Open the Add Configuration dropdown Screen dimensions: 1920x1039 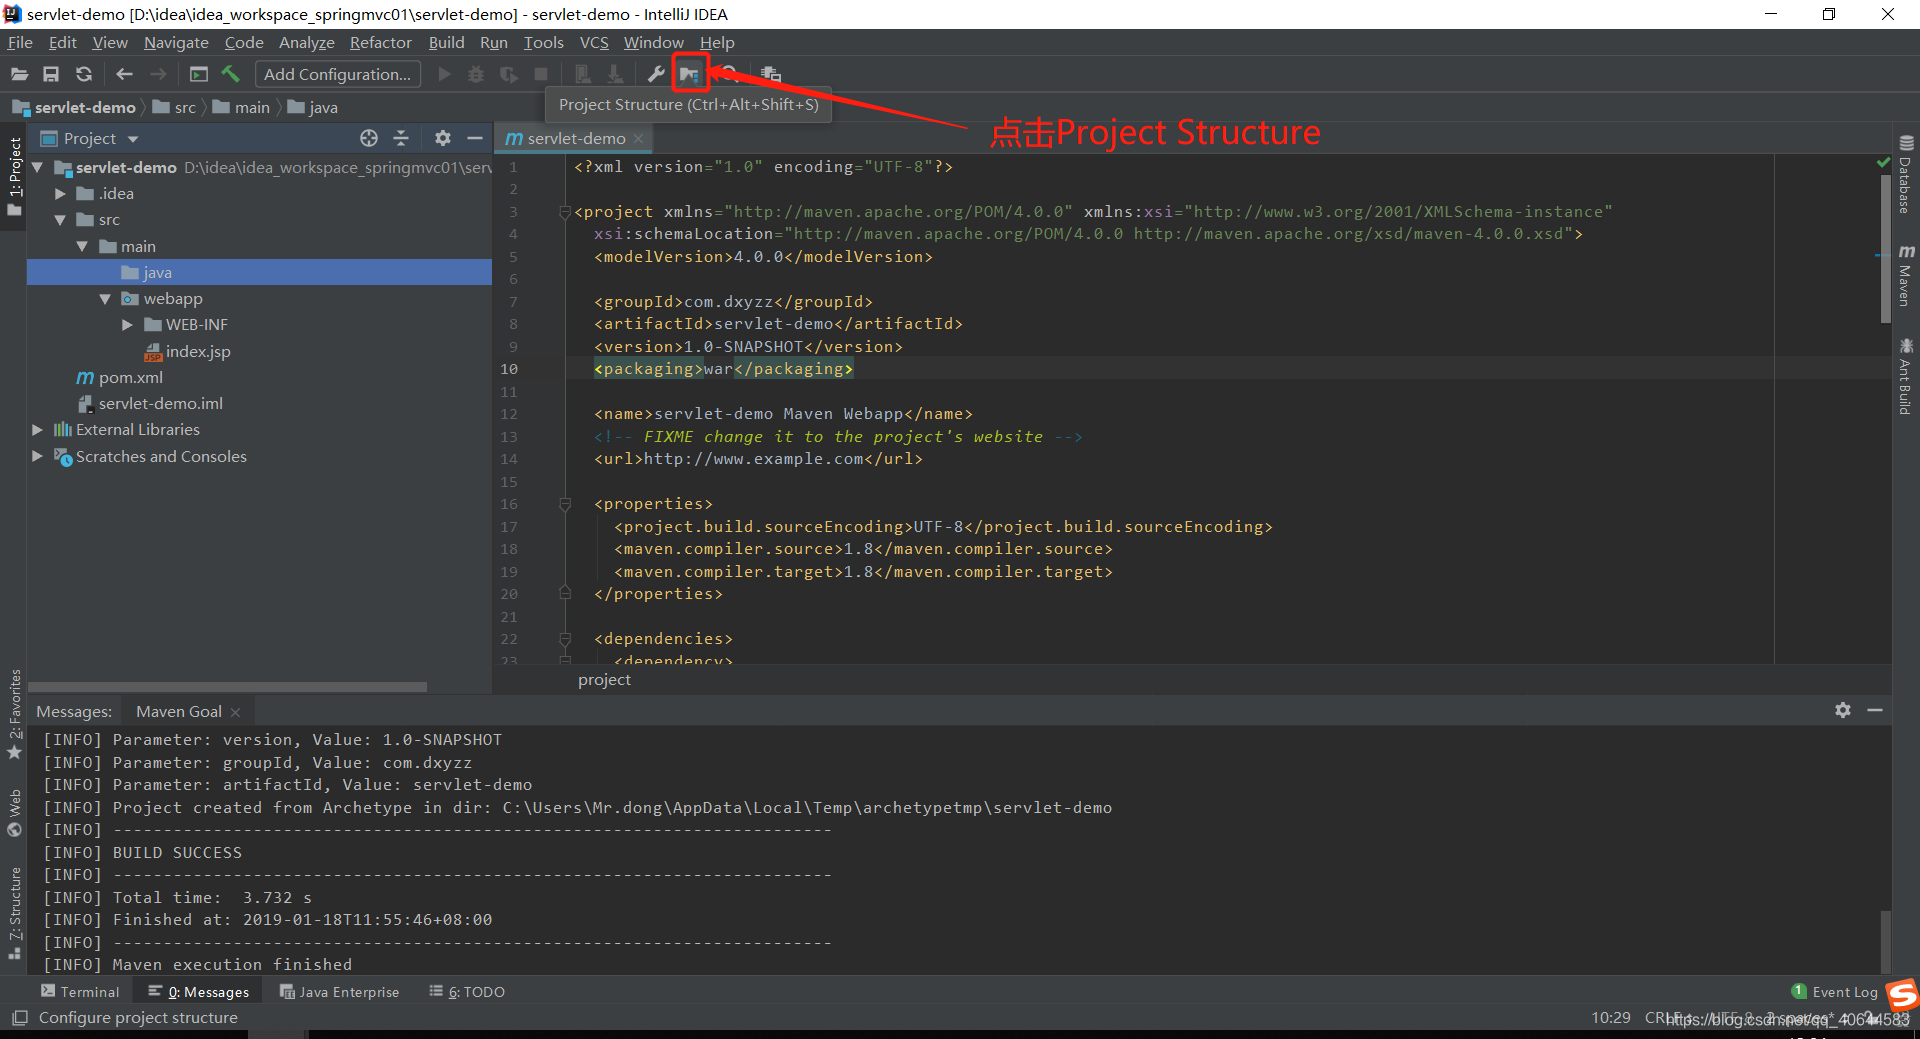tap(338, 74)
